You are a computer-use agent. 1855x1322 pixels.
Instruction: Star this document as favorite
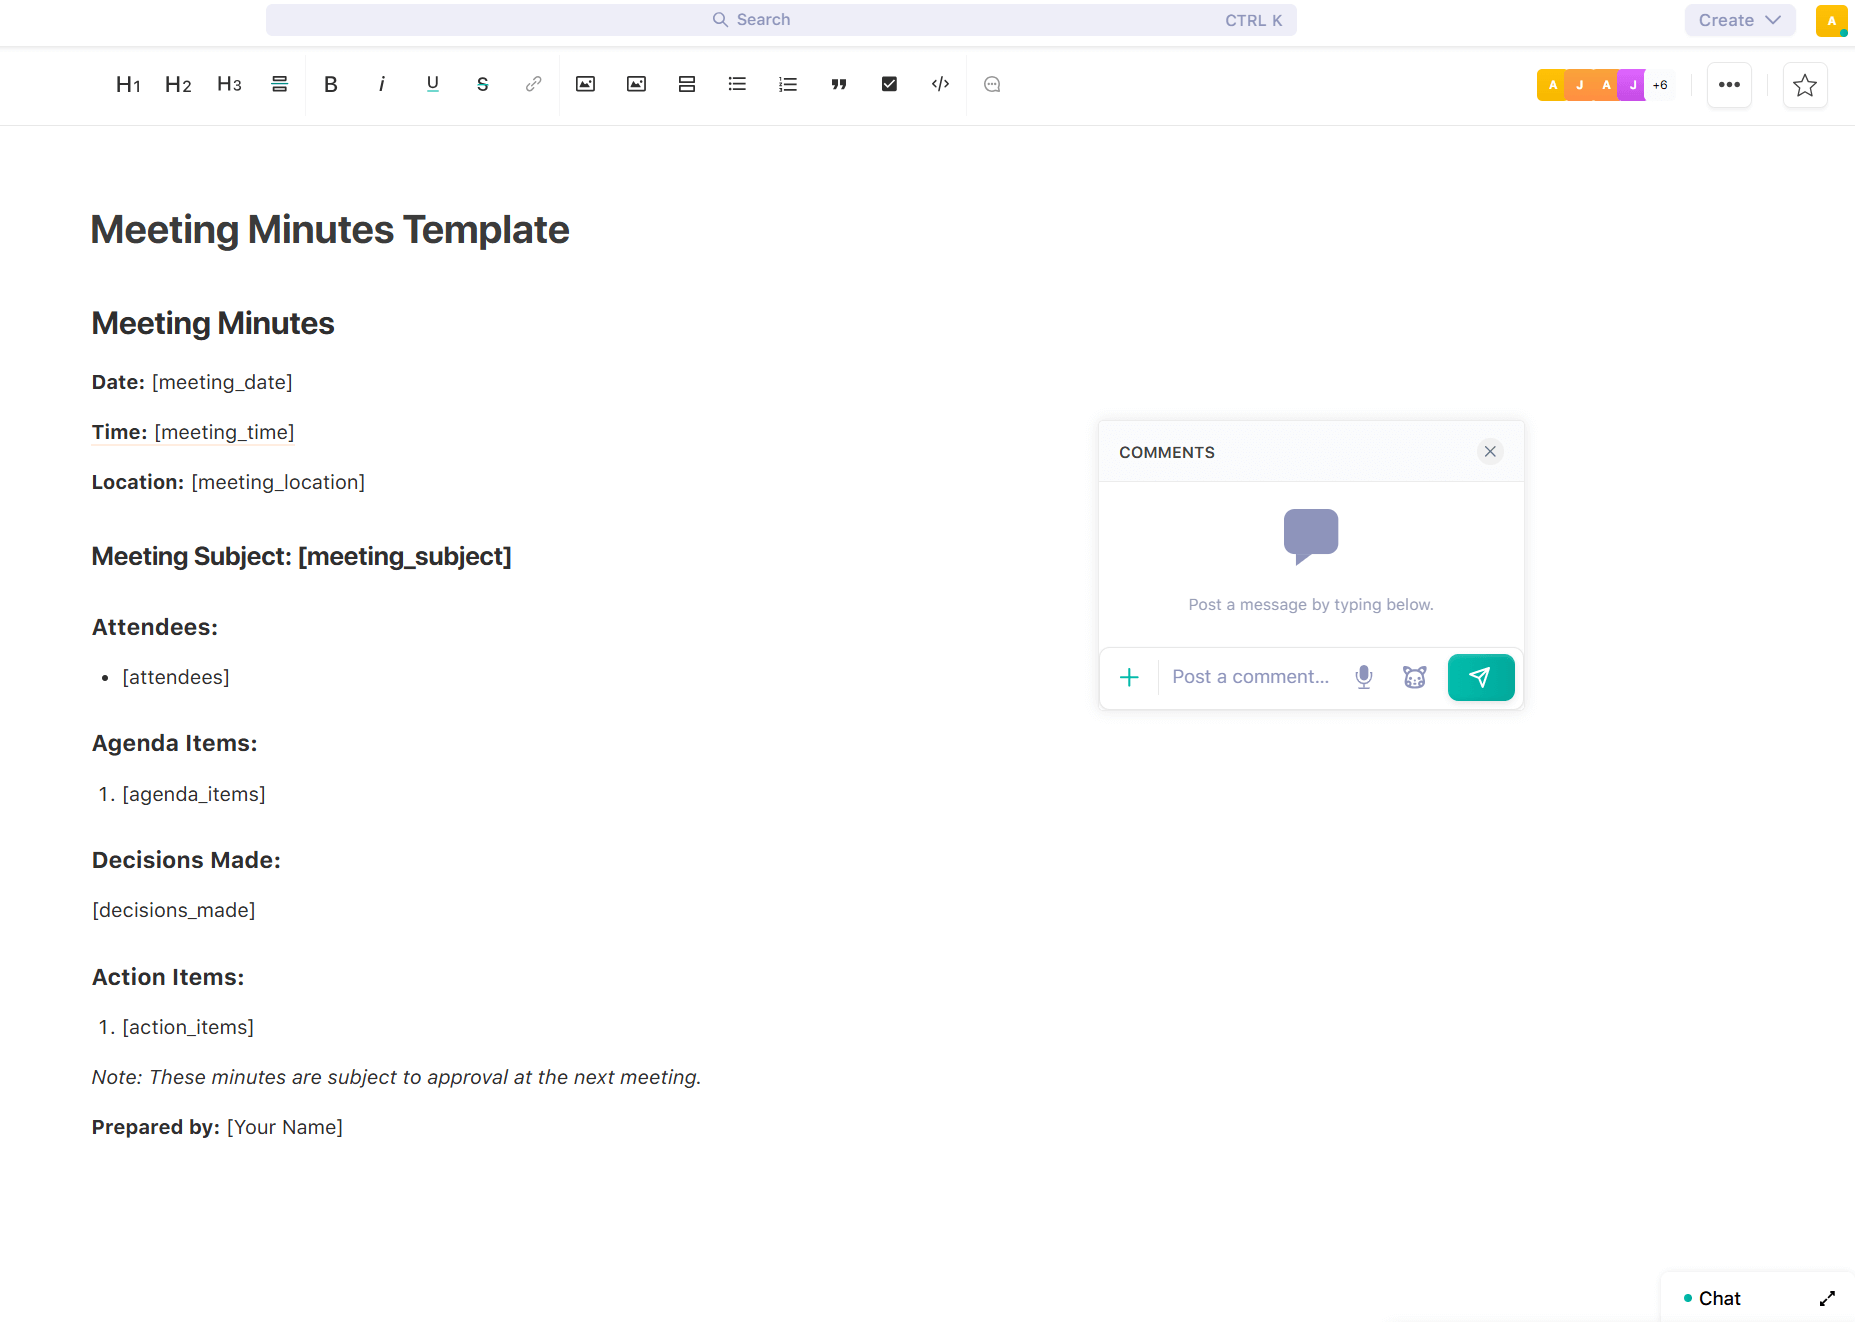(1805, 85)
